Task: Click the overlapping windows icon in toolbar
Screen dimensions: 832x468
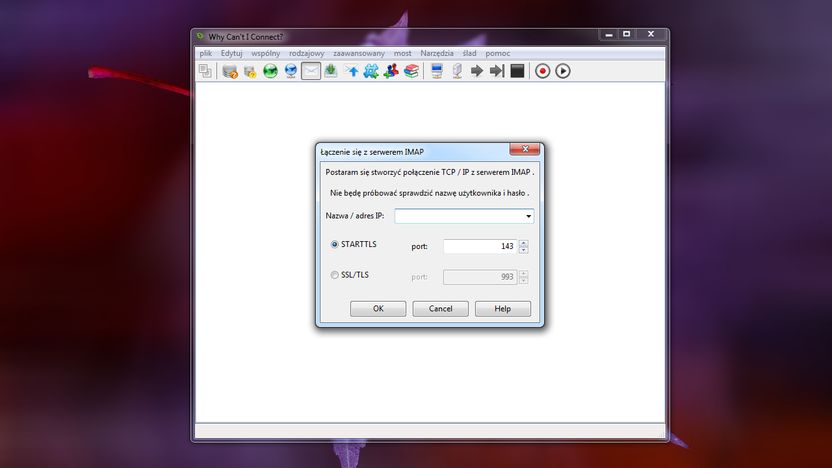Action: [205, 71]
